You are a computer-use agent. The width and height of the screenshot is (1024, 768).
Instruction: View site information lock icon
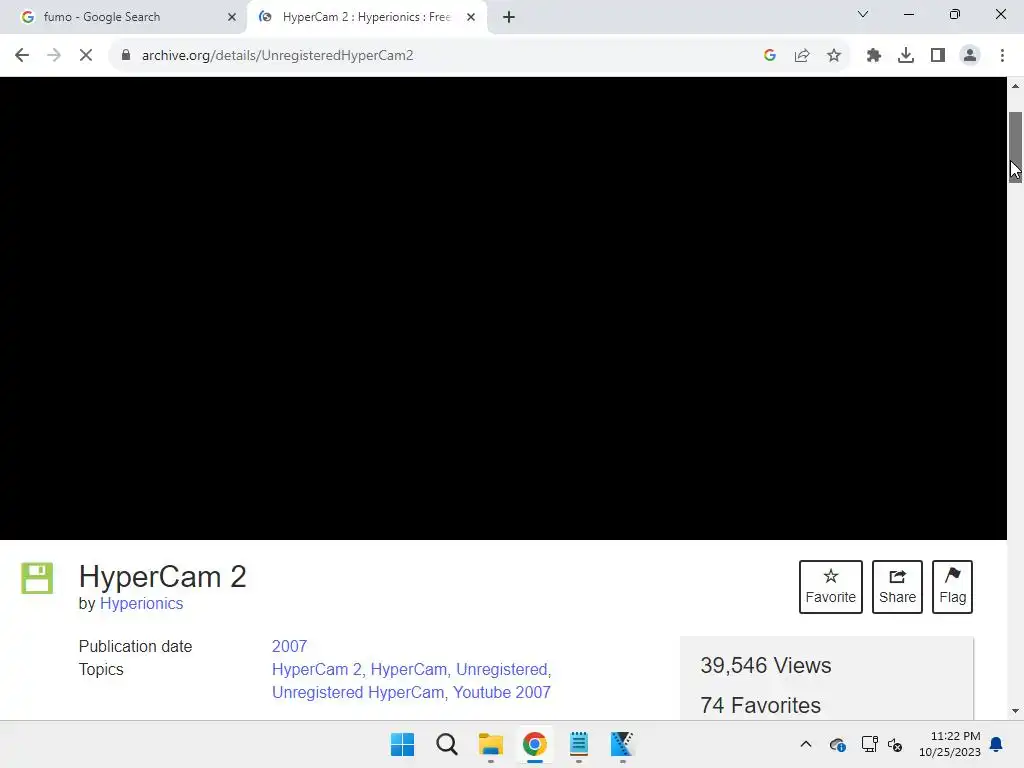(x=126, y=56)
